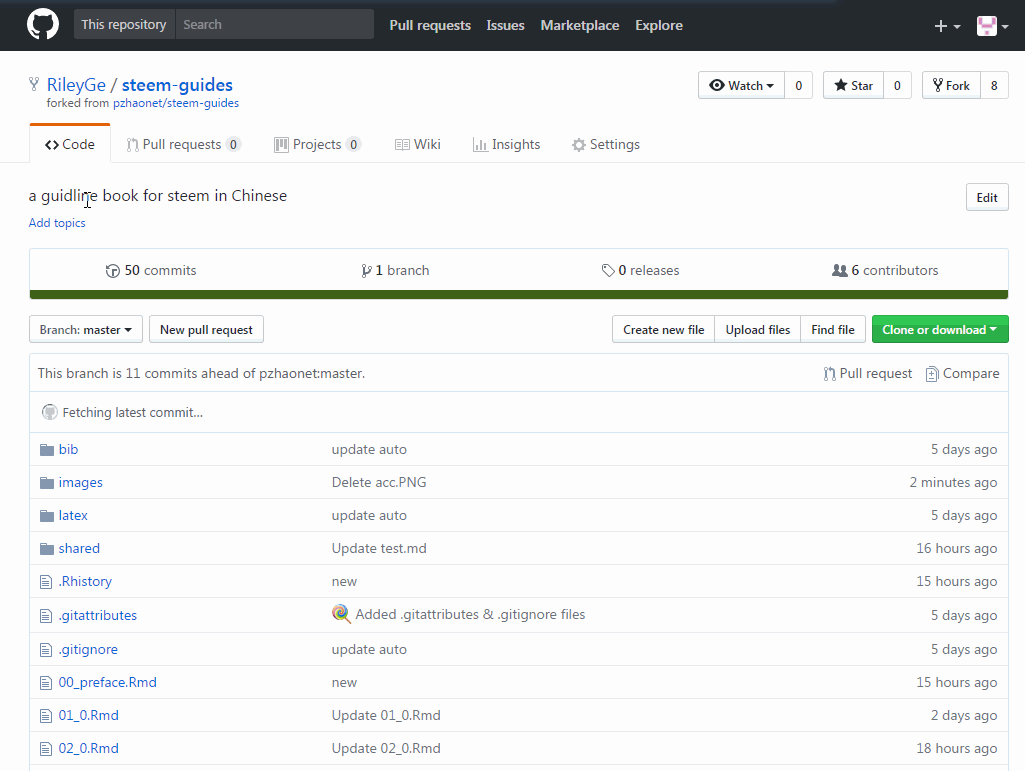Viewport: 1025px width, 771px height.
Task: Open the Wiki tab
Action: coord(418,145)
